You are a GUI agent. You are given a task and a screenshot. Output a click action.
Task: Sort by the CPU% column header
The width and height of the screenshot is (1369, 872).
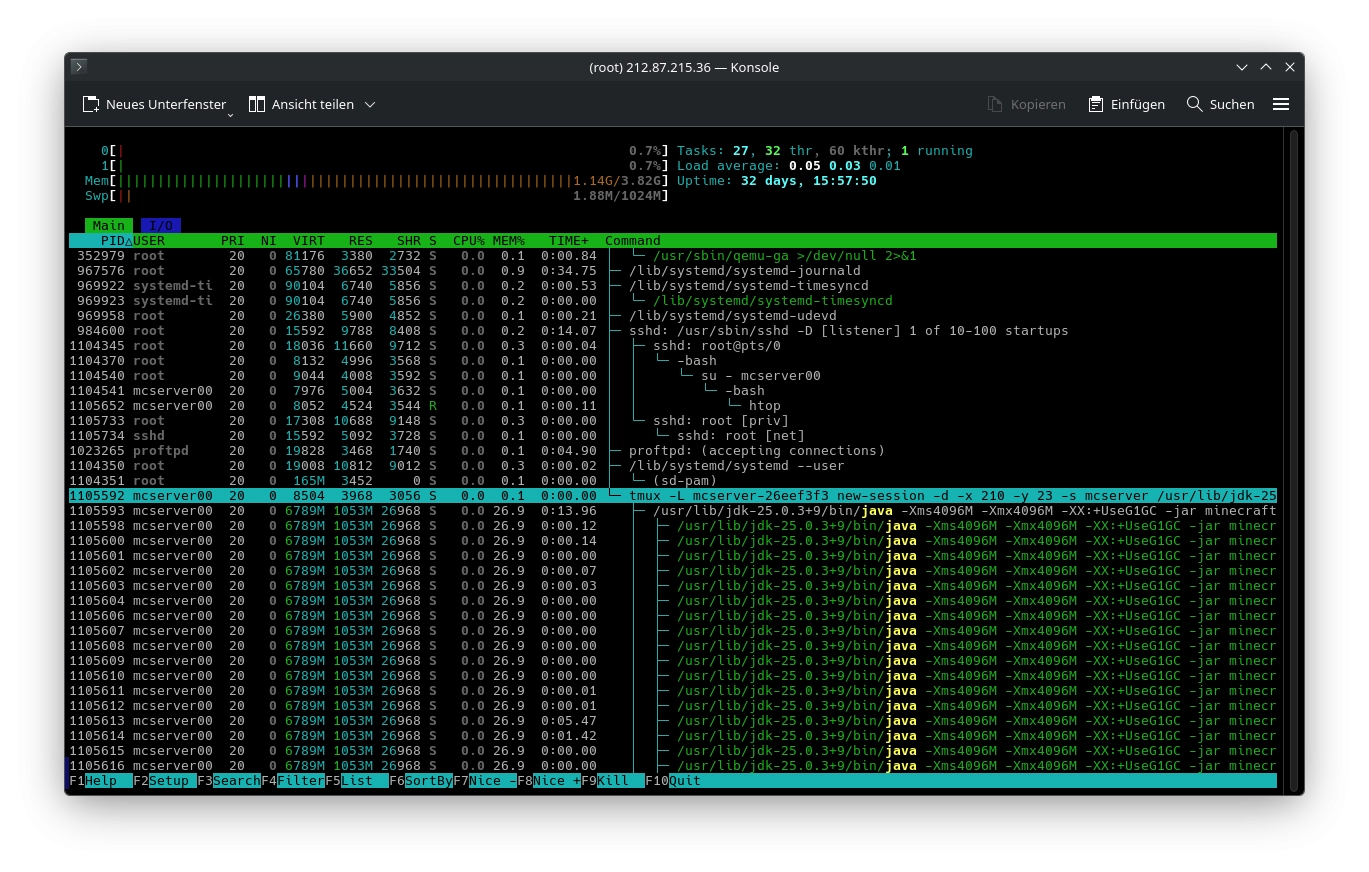[469, 241]
